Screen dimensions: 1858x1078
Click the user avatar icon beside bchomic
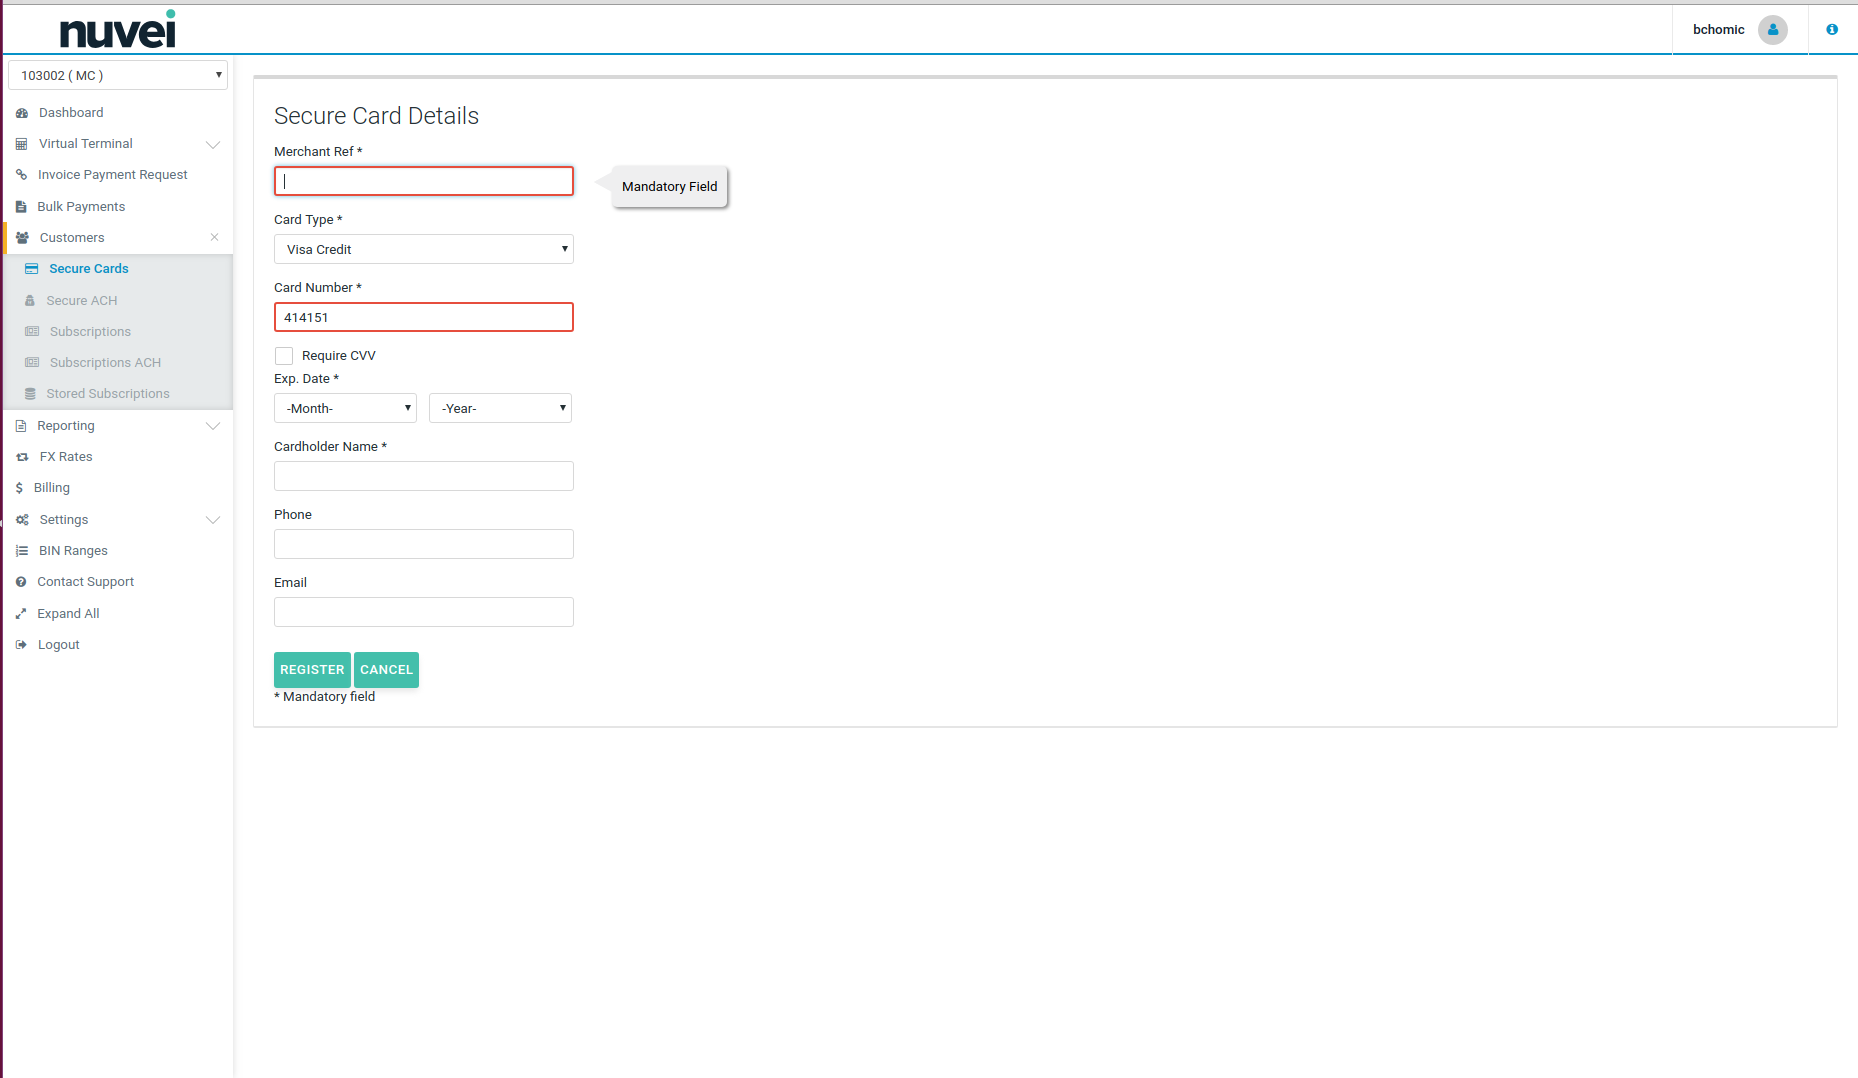point(1772,30)
